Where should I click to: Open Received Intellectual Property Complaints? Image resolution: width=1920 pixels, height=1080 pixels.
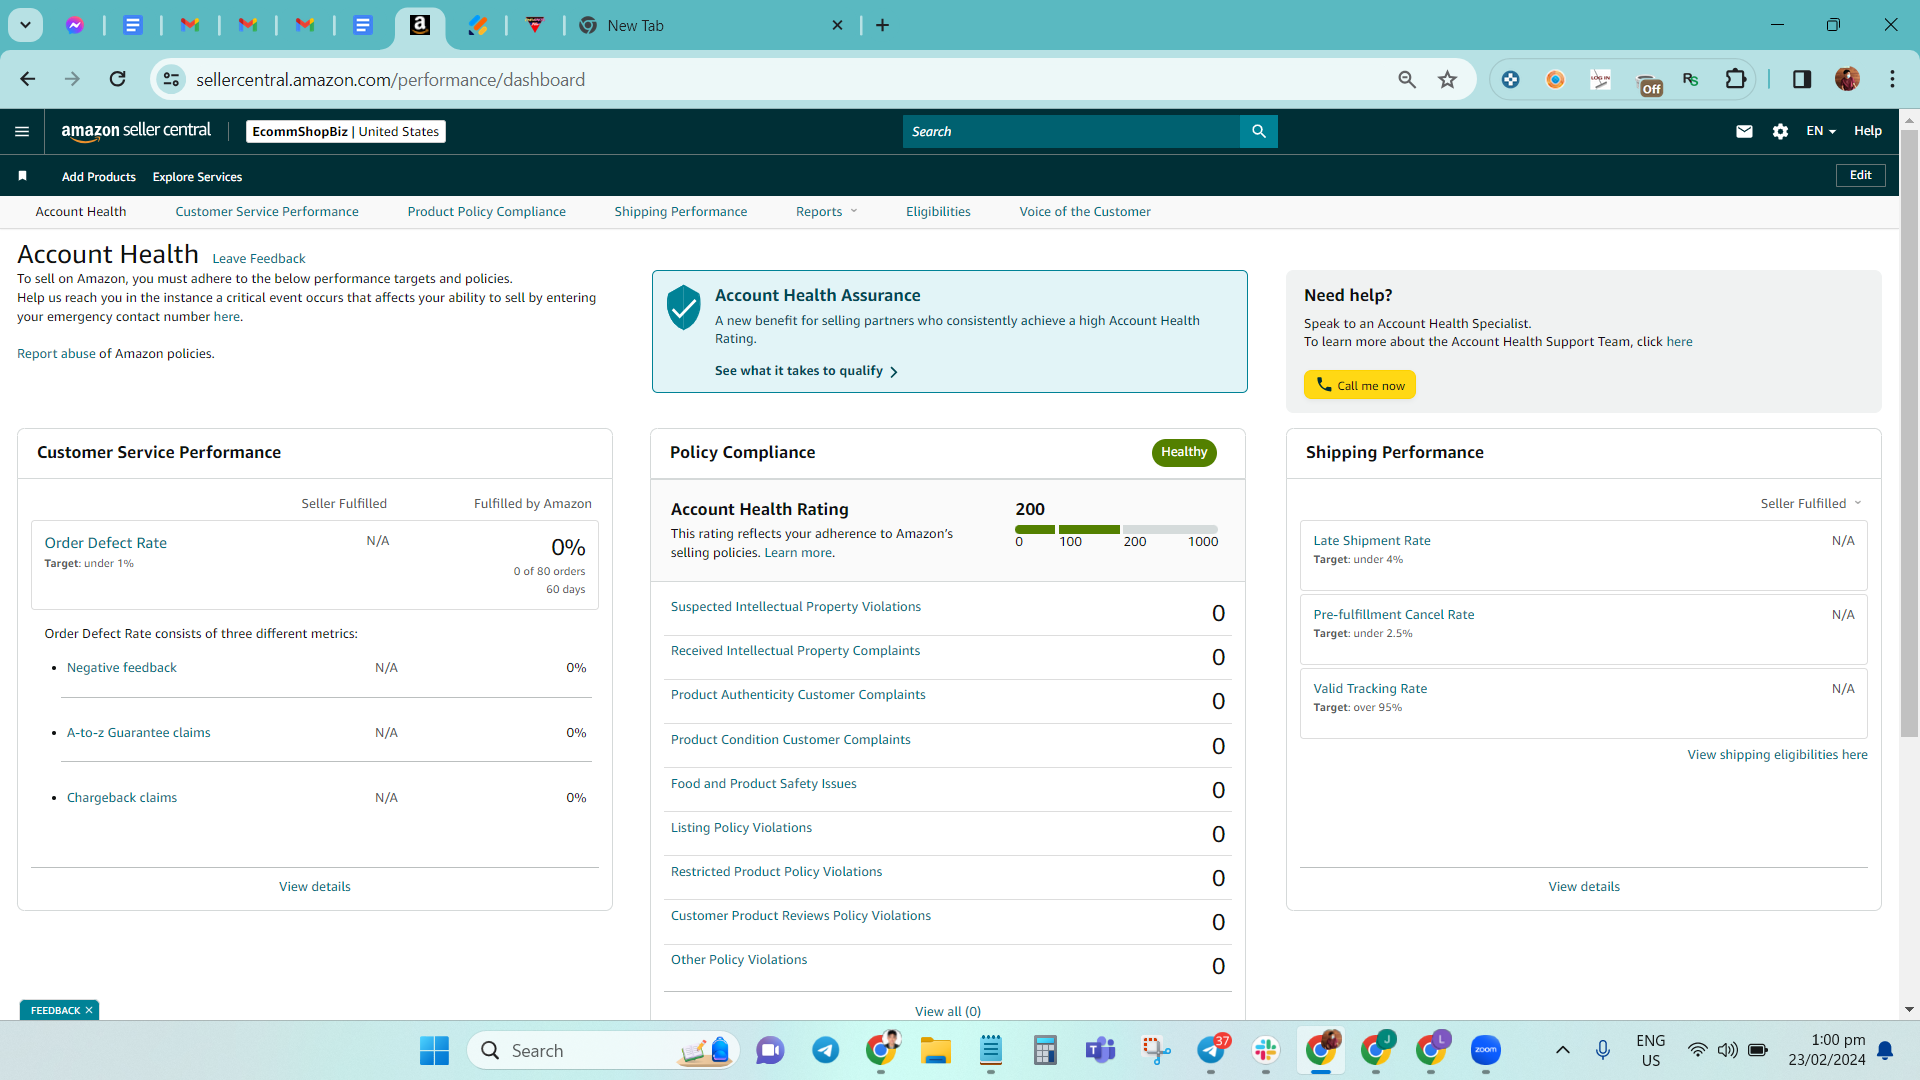(x=795, y=650)
